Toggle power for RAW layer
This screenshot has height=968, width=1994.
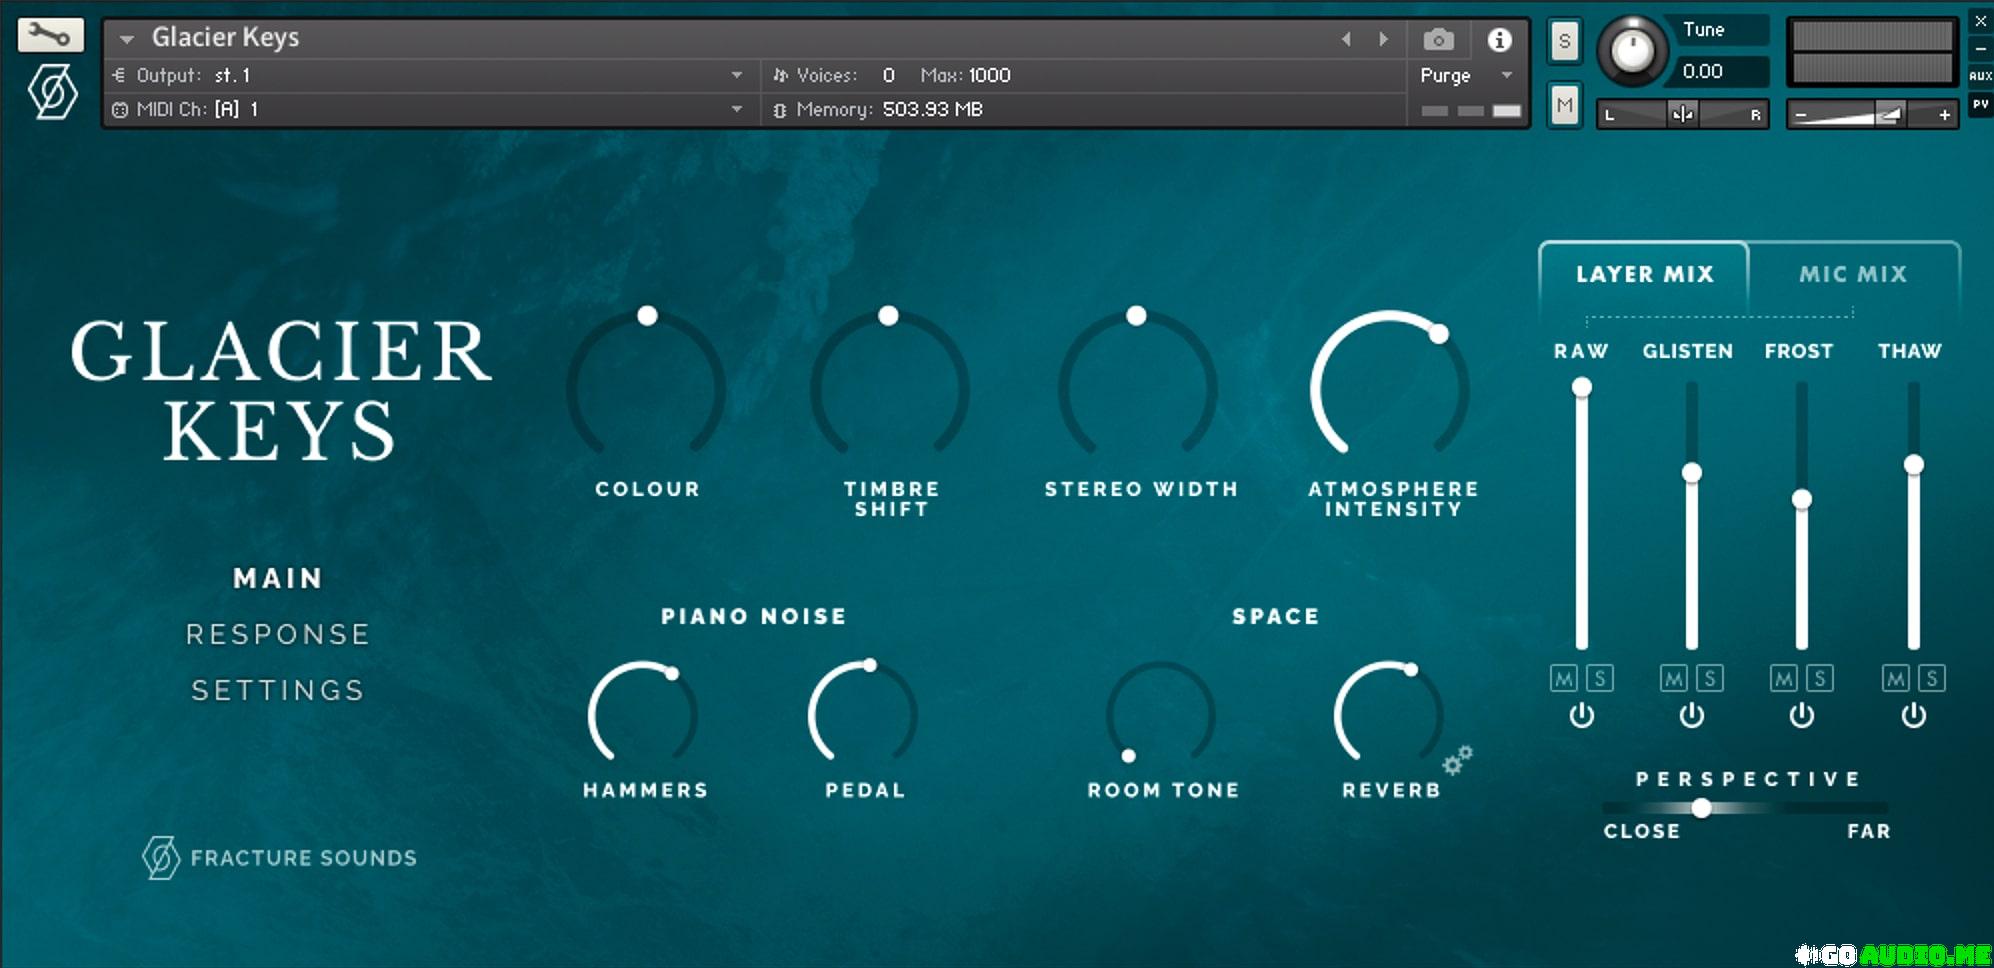tap(1581, 715)
